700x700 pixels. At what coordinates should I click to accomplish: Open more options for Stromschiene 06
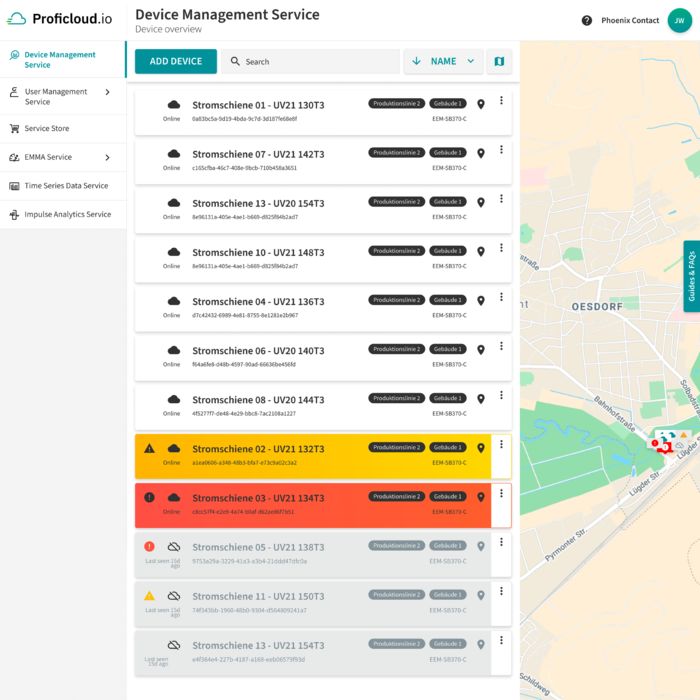[501, 346]
